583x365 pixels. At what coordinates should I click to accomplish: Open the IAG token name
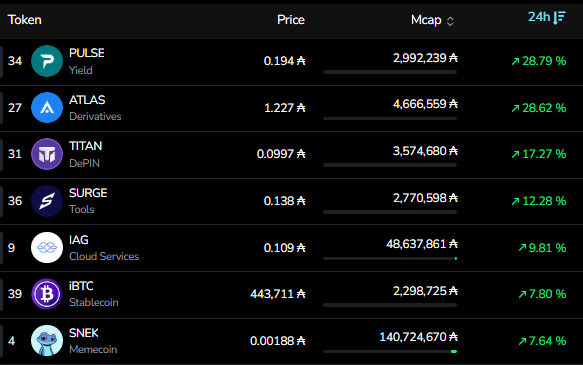pyautogui.click(x=79, y=240)
